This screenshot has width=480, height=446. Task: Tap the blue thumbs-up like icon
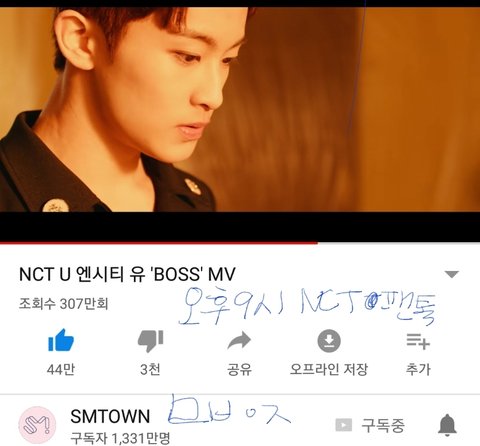pos(61,340)
